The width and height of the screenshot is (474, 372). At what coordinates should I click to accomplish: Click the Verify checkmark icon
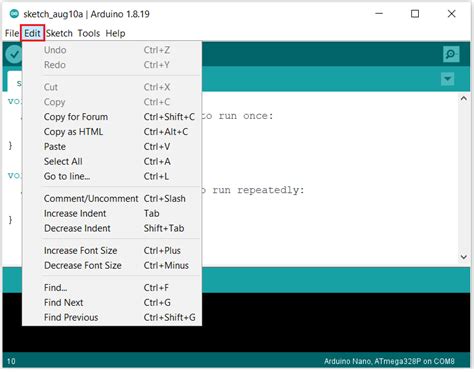[x=14, y=54]
